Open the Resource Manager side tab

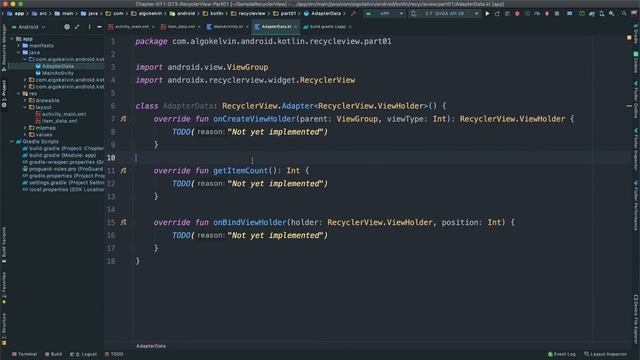pyautogui.click(x=4, y=47)
